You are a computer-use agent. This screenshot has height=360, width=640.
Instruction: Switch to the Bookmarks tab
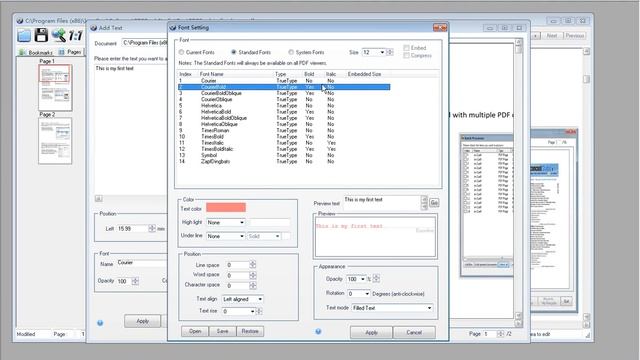pos(36,52)
